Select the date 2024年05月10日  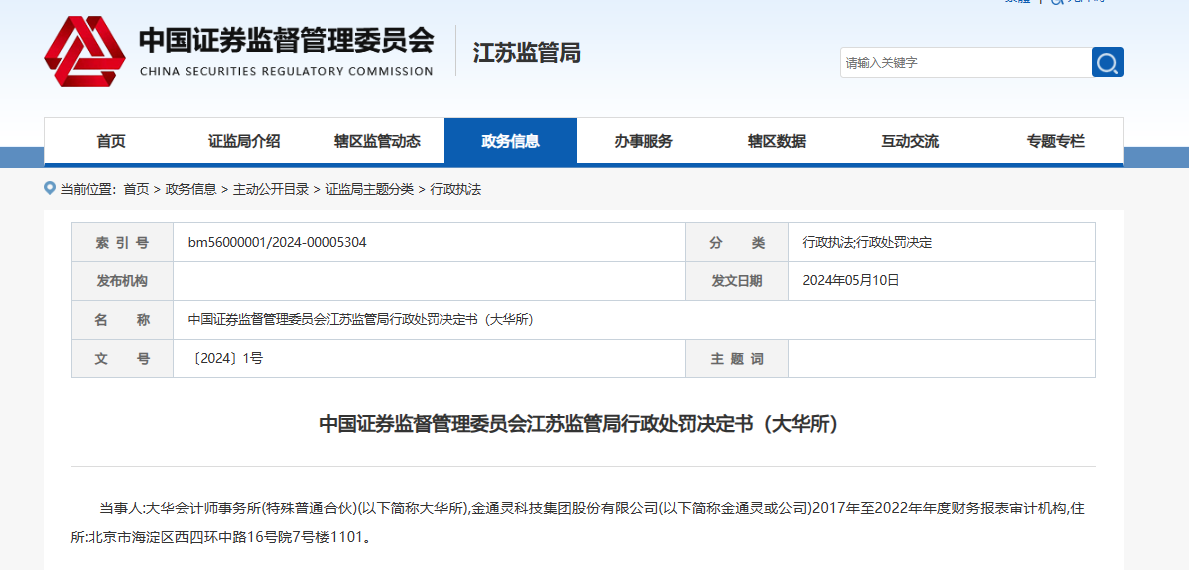tap(851, 280)
